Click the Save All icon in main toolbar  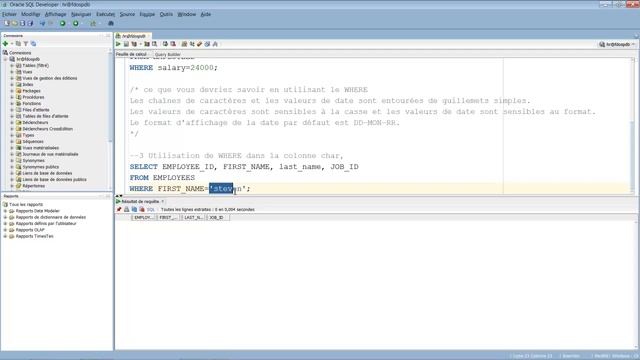30,24
